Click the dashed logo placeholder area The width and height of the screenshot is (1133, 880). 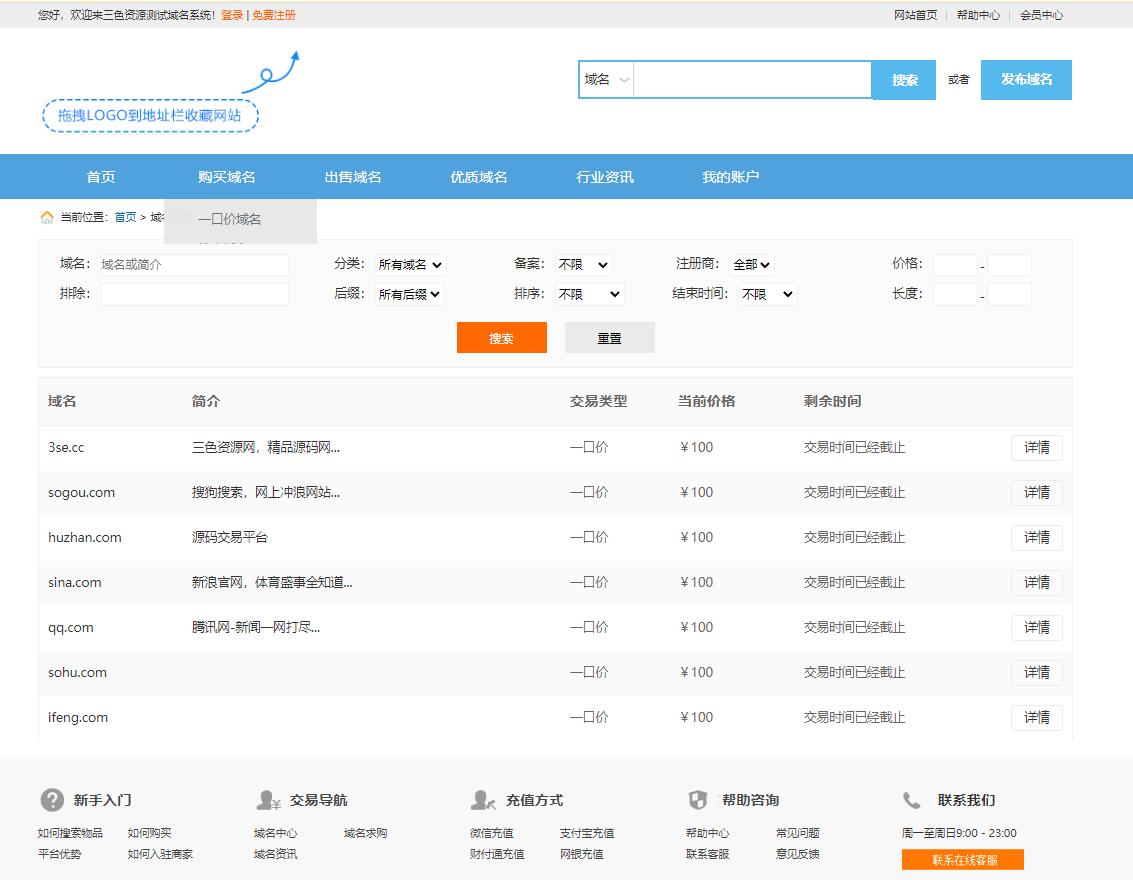[x=150, y=116]
